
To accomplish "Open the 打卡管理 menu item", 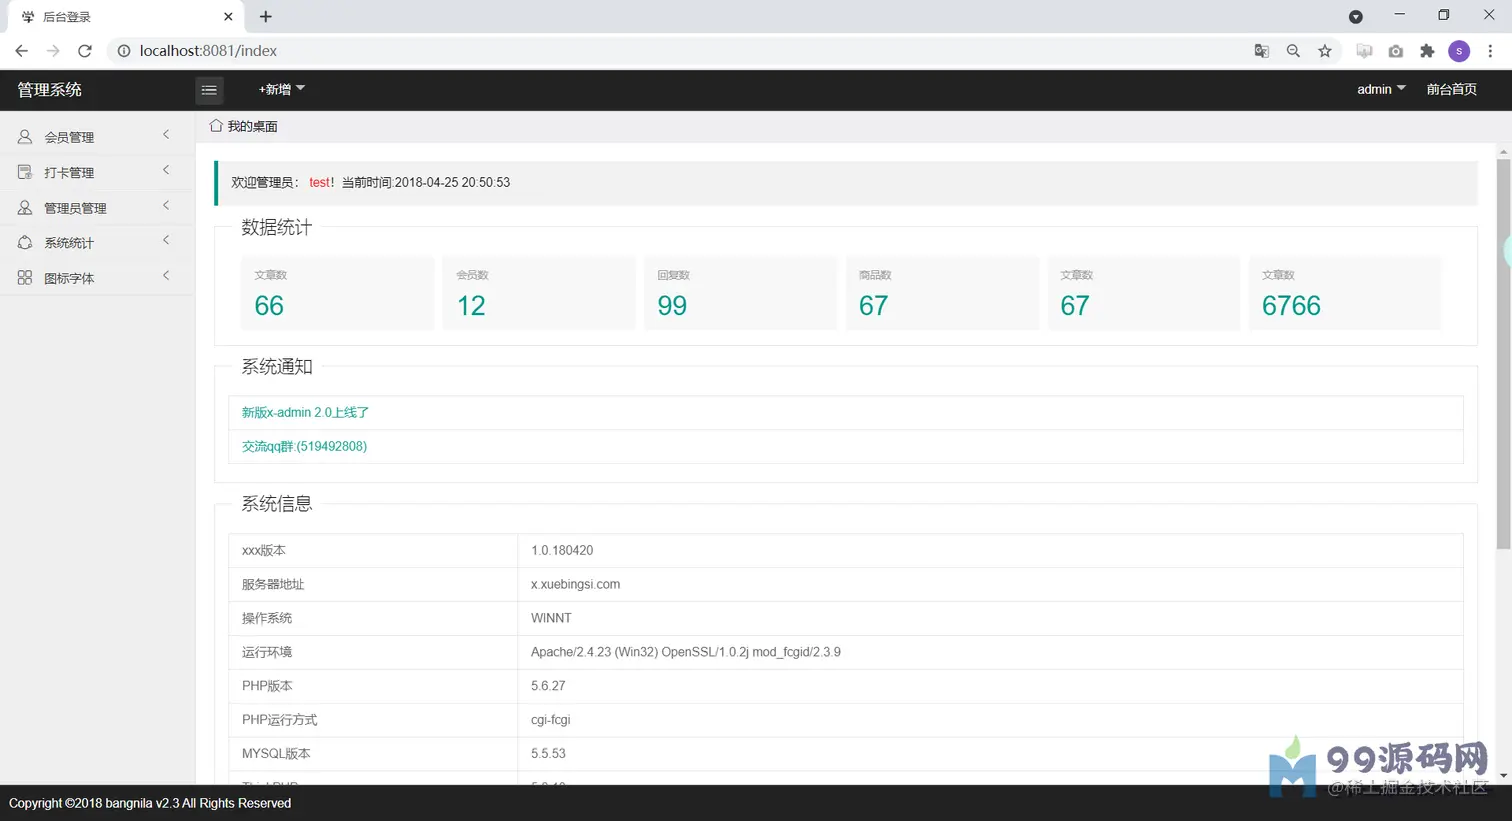I will 97,172.
